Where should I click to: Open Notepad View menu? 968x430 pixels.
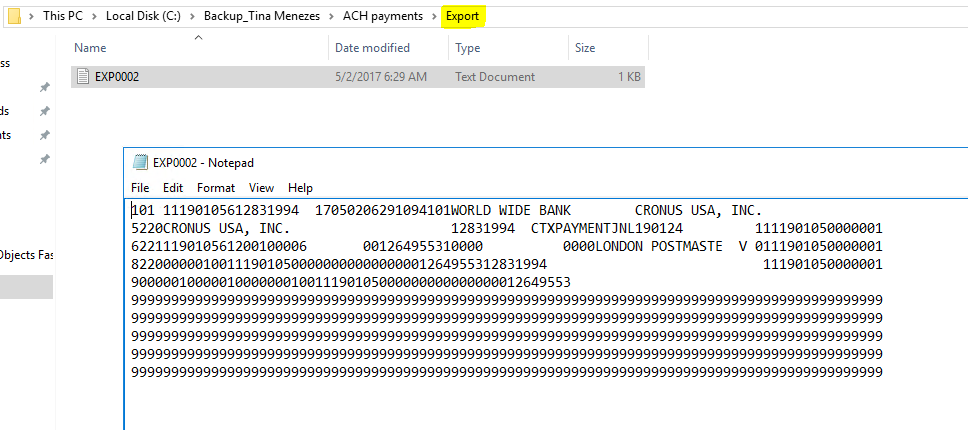(x=261, y=188)
